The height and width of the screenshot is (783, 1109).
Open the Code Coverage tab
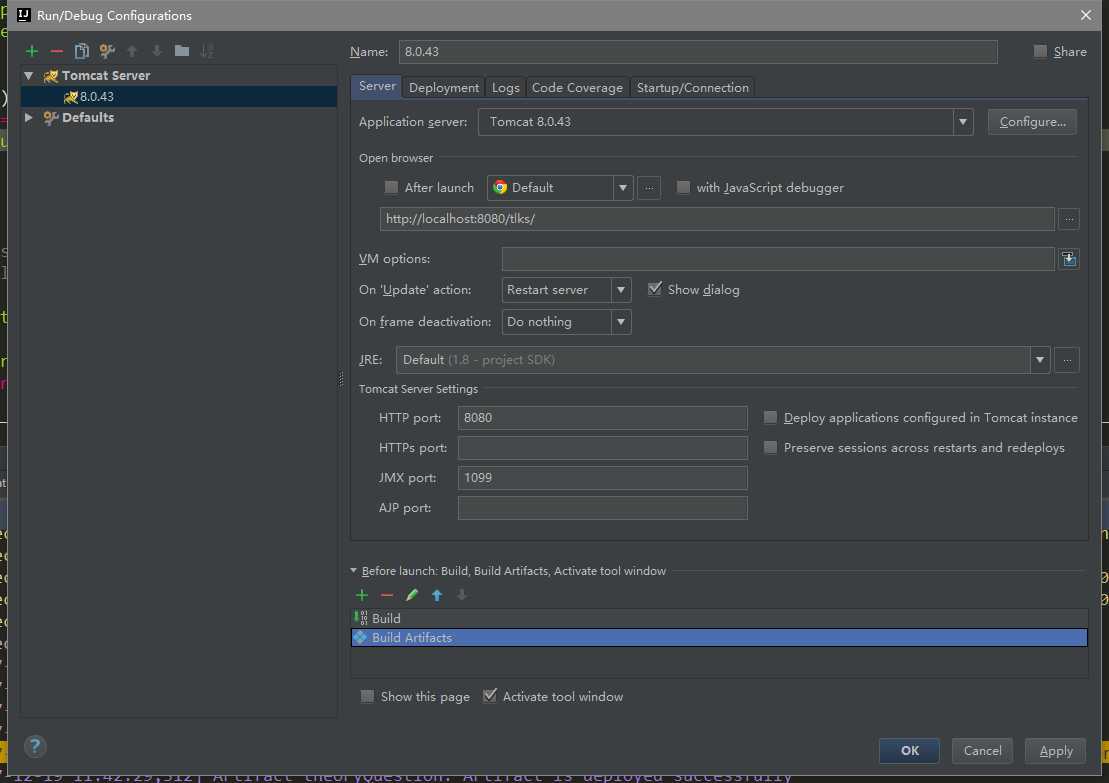click(x=577, y=88)
